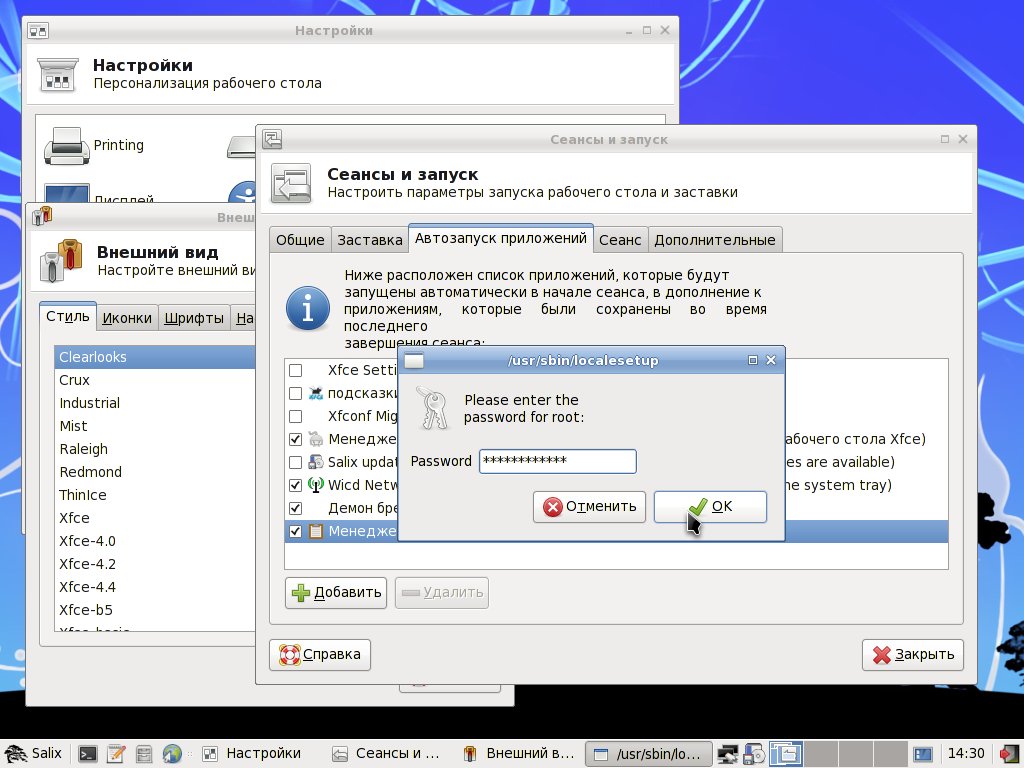Launch the terminal from the panel
The width and height of the screenshot is (1024, 768).
tap(88, 754)
